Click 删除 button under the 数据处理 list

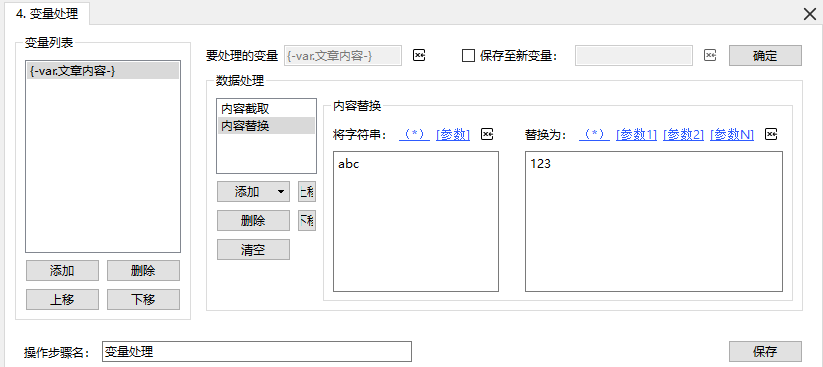[x=253, y=221]
